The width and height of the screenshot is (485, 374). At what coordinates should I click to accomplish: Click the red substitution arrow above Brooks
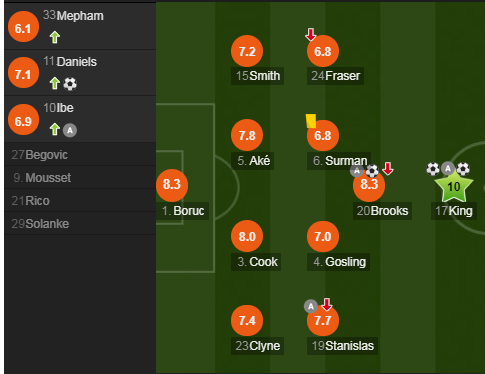388,169
